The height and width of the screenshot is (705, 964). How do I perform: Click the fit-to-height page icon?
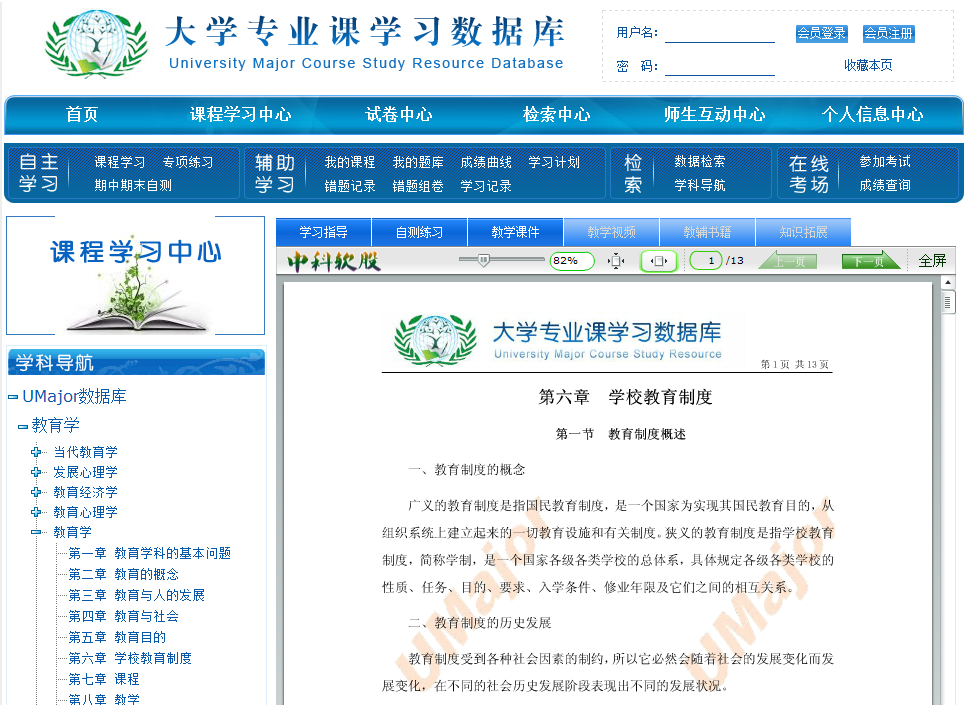click(616, 261)
